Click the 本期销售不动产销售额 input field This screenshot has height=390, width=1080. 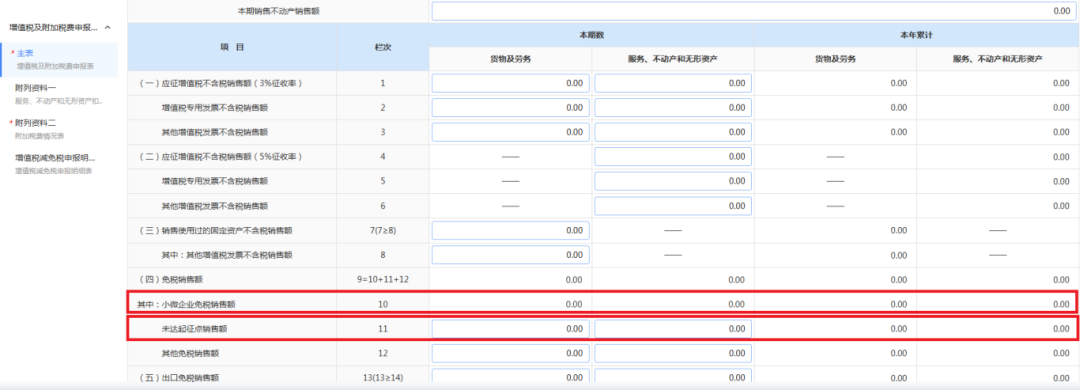pos(754,12)
